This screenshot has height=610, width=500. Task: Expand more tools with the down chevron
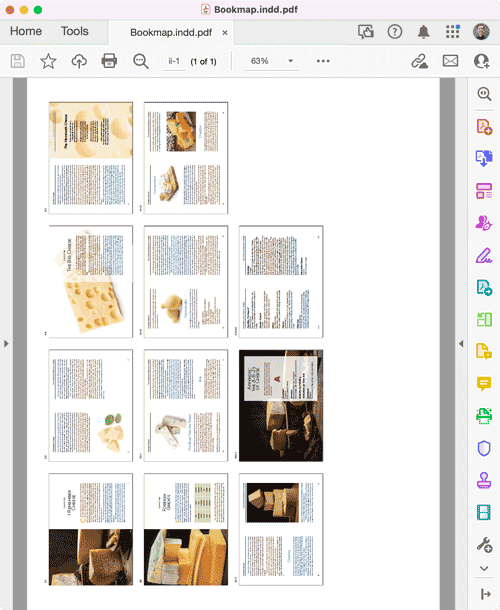pyautogui.click(x=484, y=568)
